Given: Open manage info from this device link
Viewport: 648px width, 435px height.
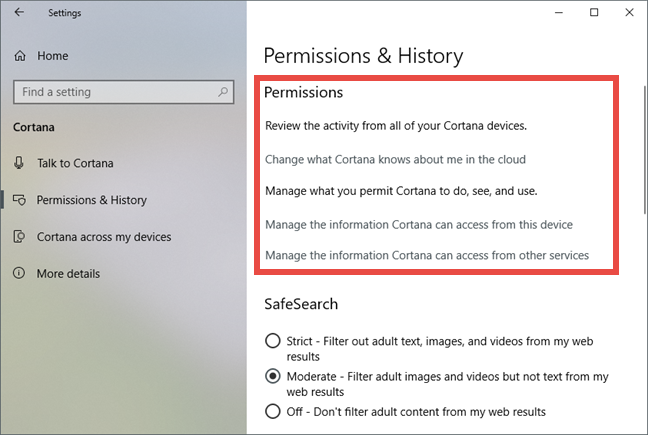Looking at the screenshot, I should [x=419, y=225].
